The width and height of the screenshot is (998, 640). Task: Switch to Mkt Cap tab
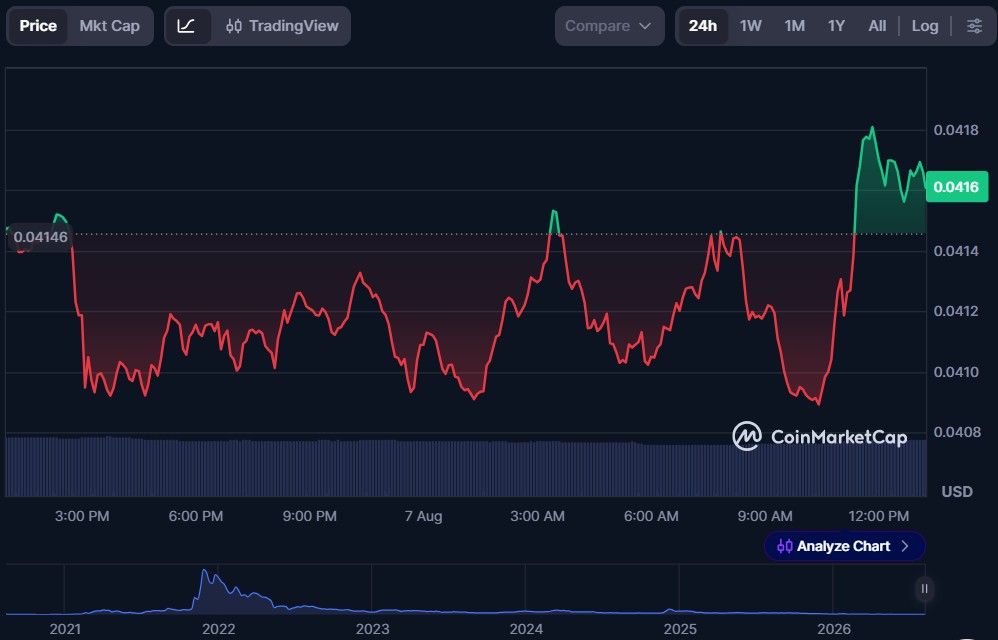(109, 26)
